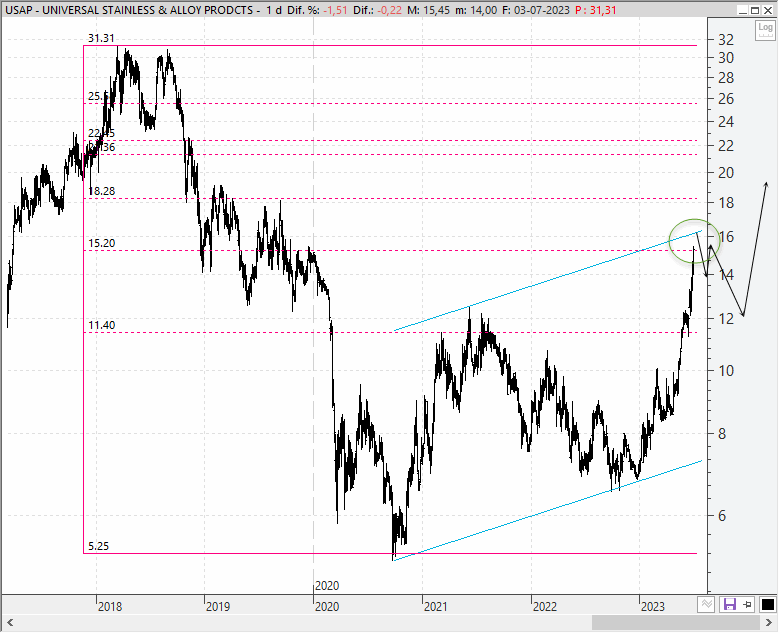Click the horizontal scrollbar thumb
The height and width of the screenshot is (633, 779).
[676, 623]
